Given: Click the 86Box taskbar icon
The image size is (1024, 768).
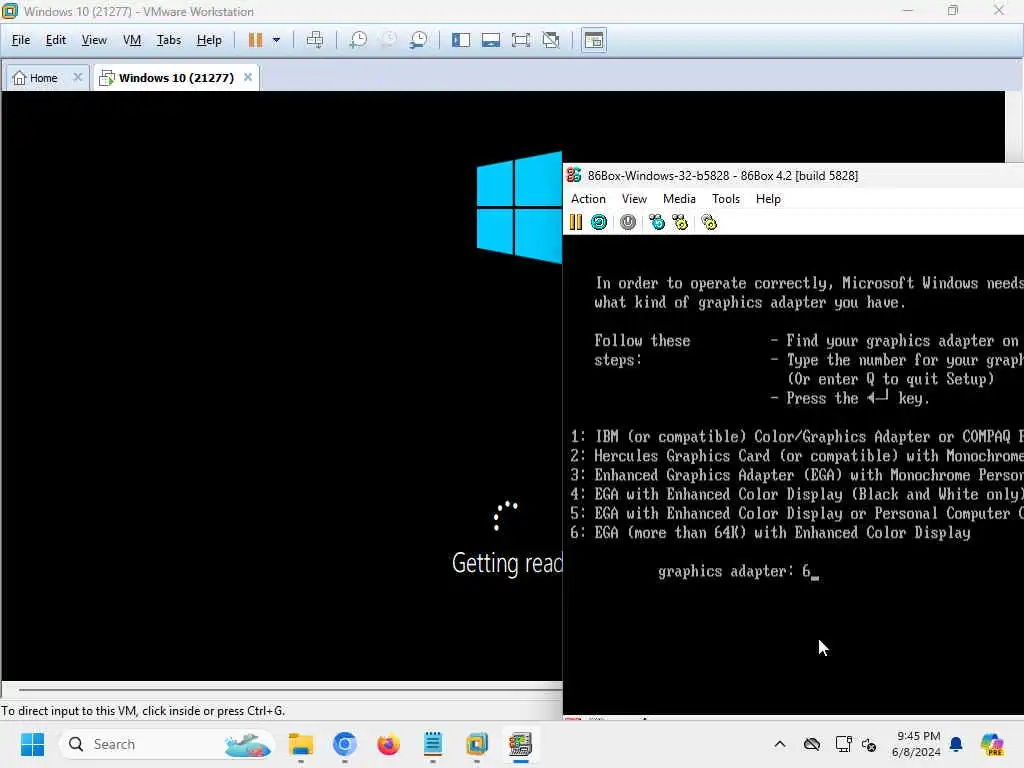Looking at the screenshot, I should 520,744.
